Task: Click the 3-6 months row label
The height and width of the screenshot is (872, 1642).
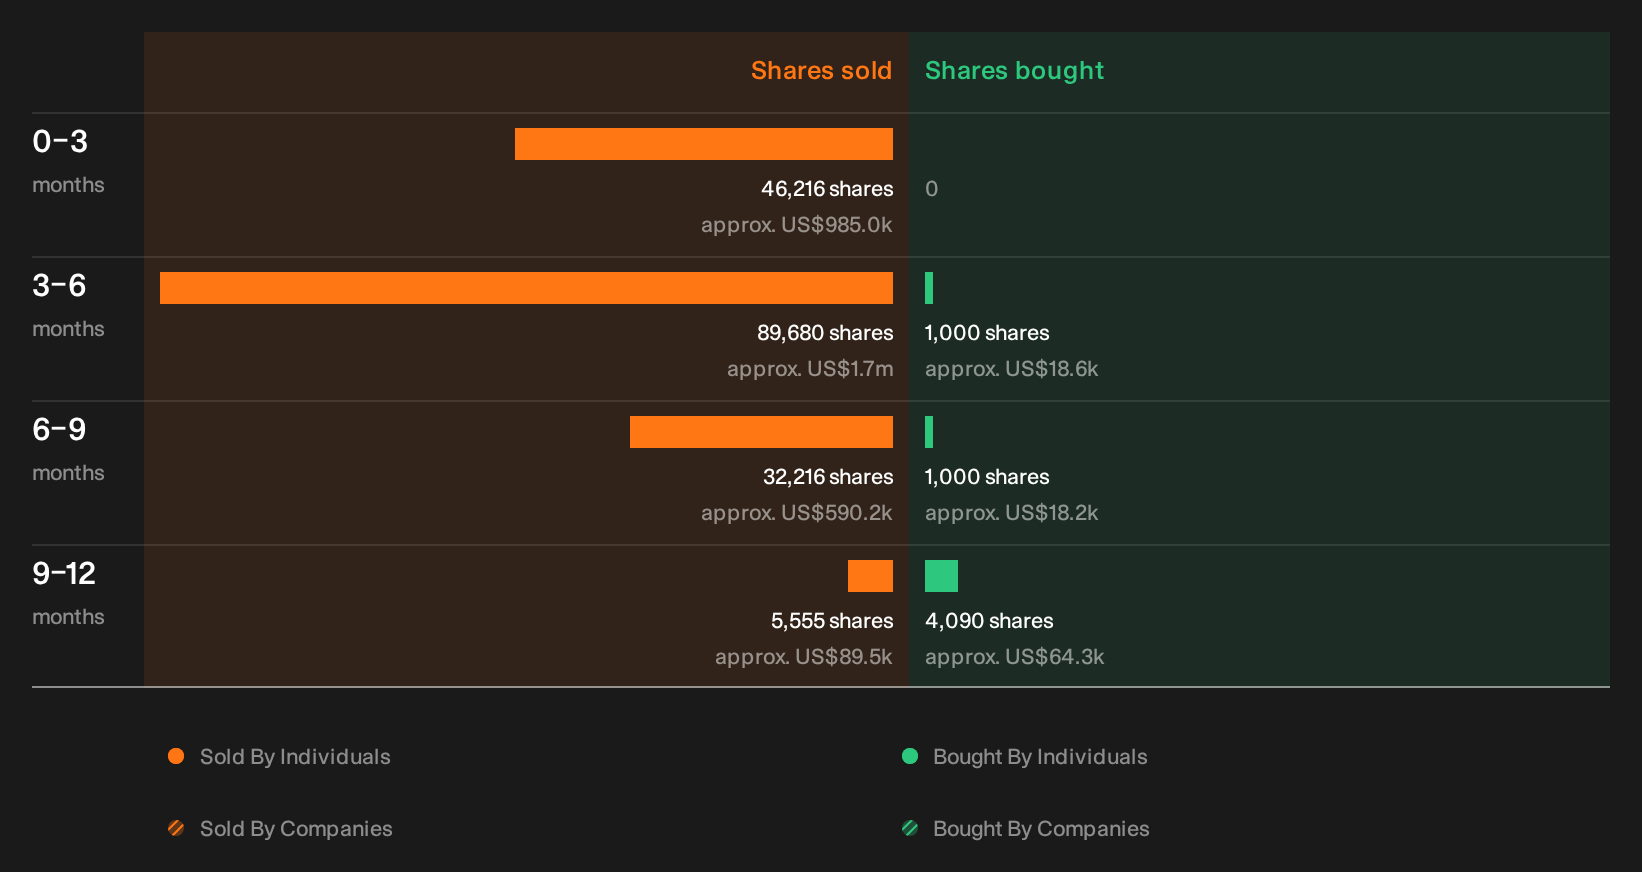Action: (x=68, y=305)
